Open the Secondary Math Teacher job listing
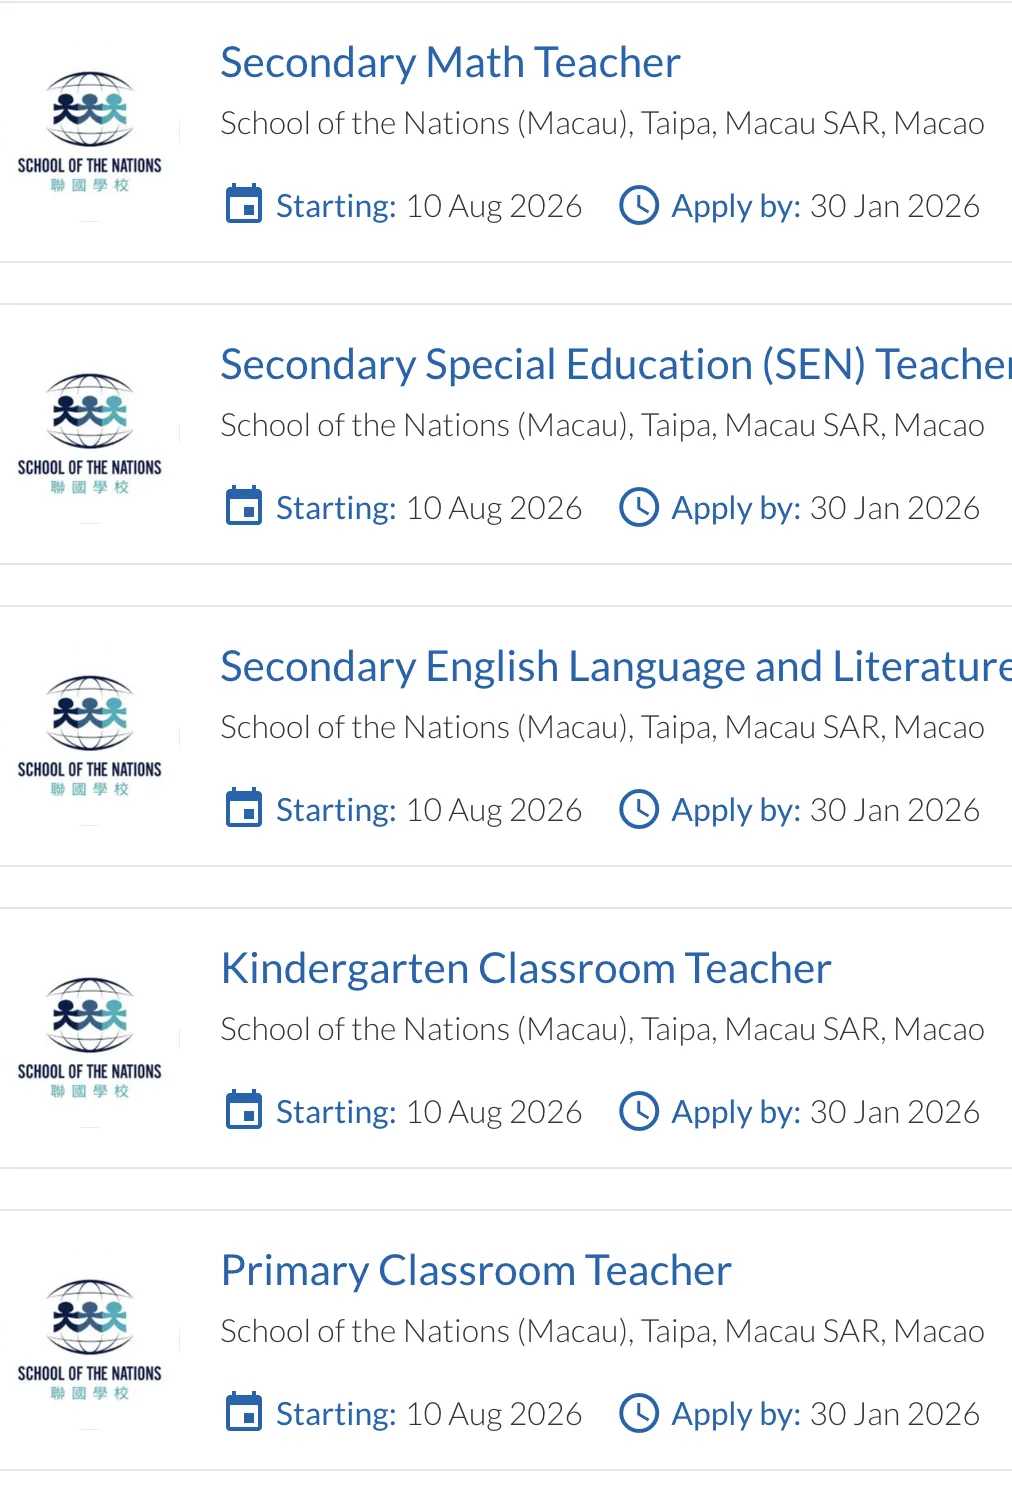Viewport: 1012px width, 1496px height. pyautogui.click(x=450, y=63)
